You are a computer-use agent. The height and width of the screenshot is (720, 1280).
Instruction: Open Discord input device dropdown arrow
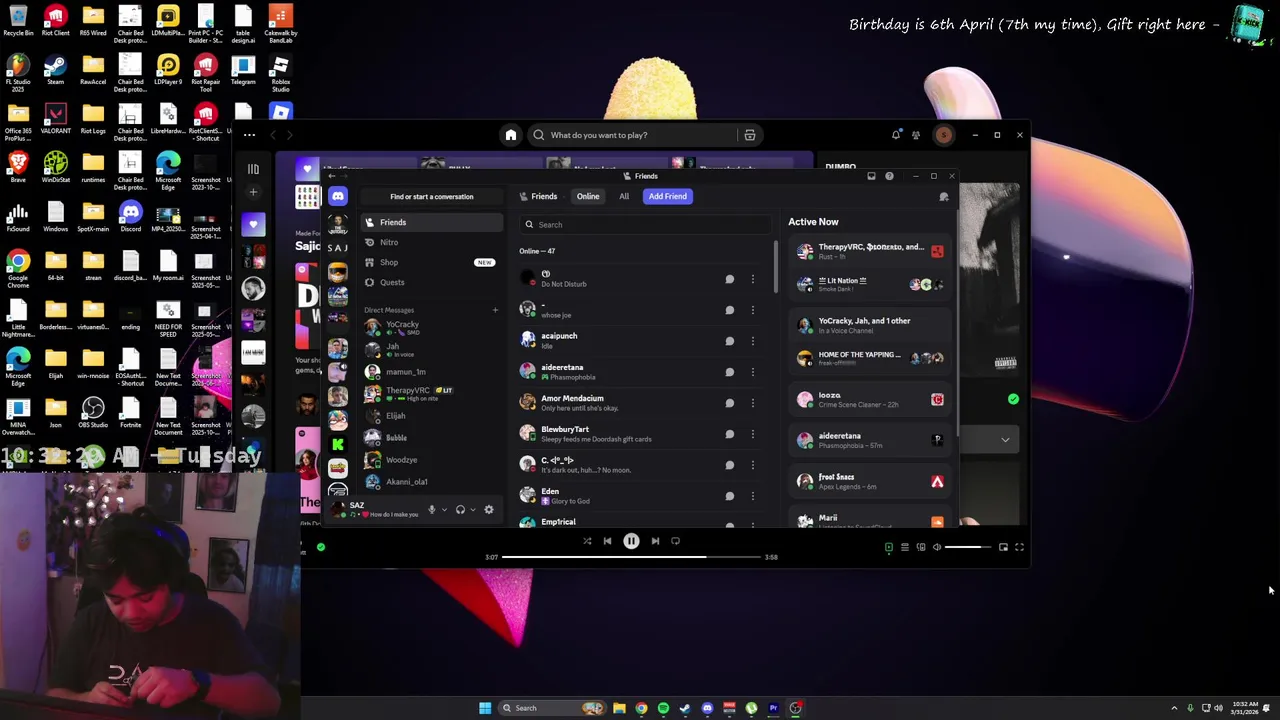444,510
